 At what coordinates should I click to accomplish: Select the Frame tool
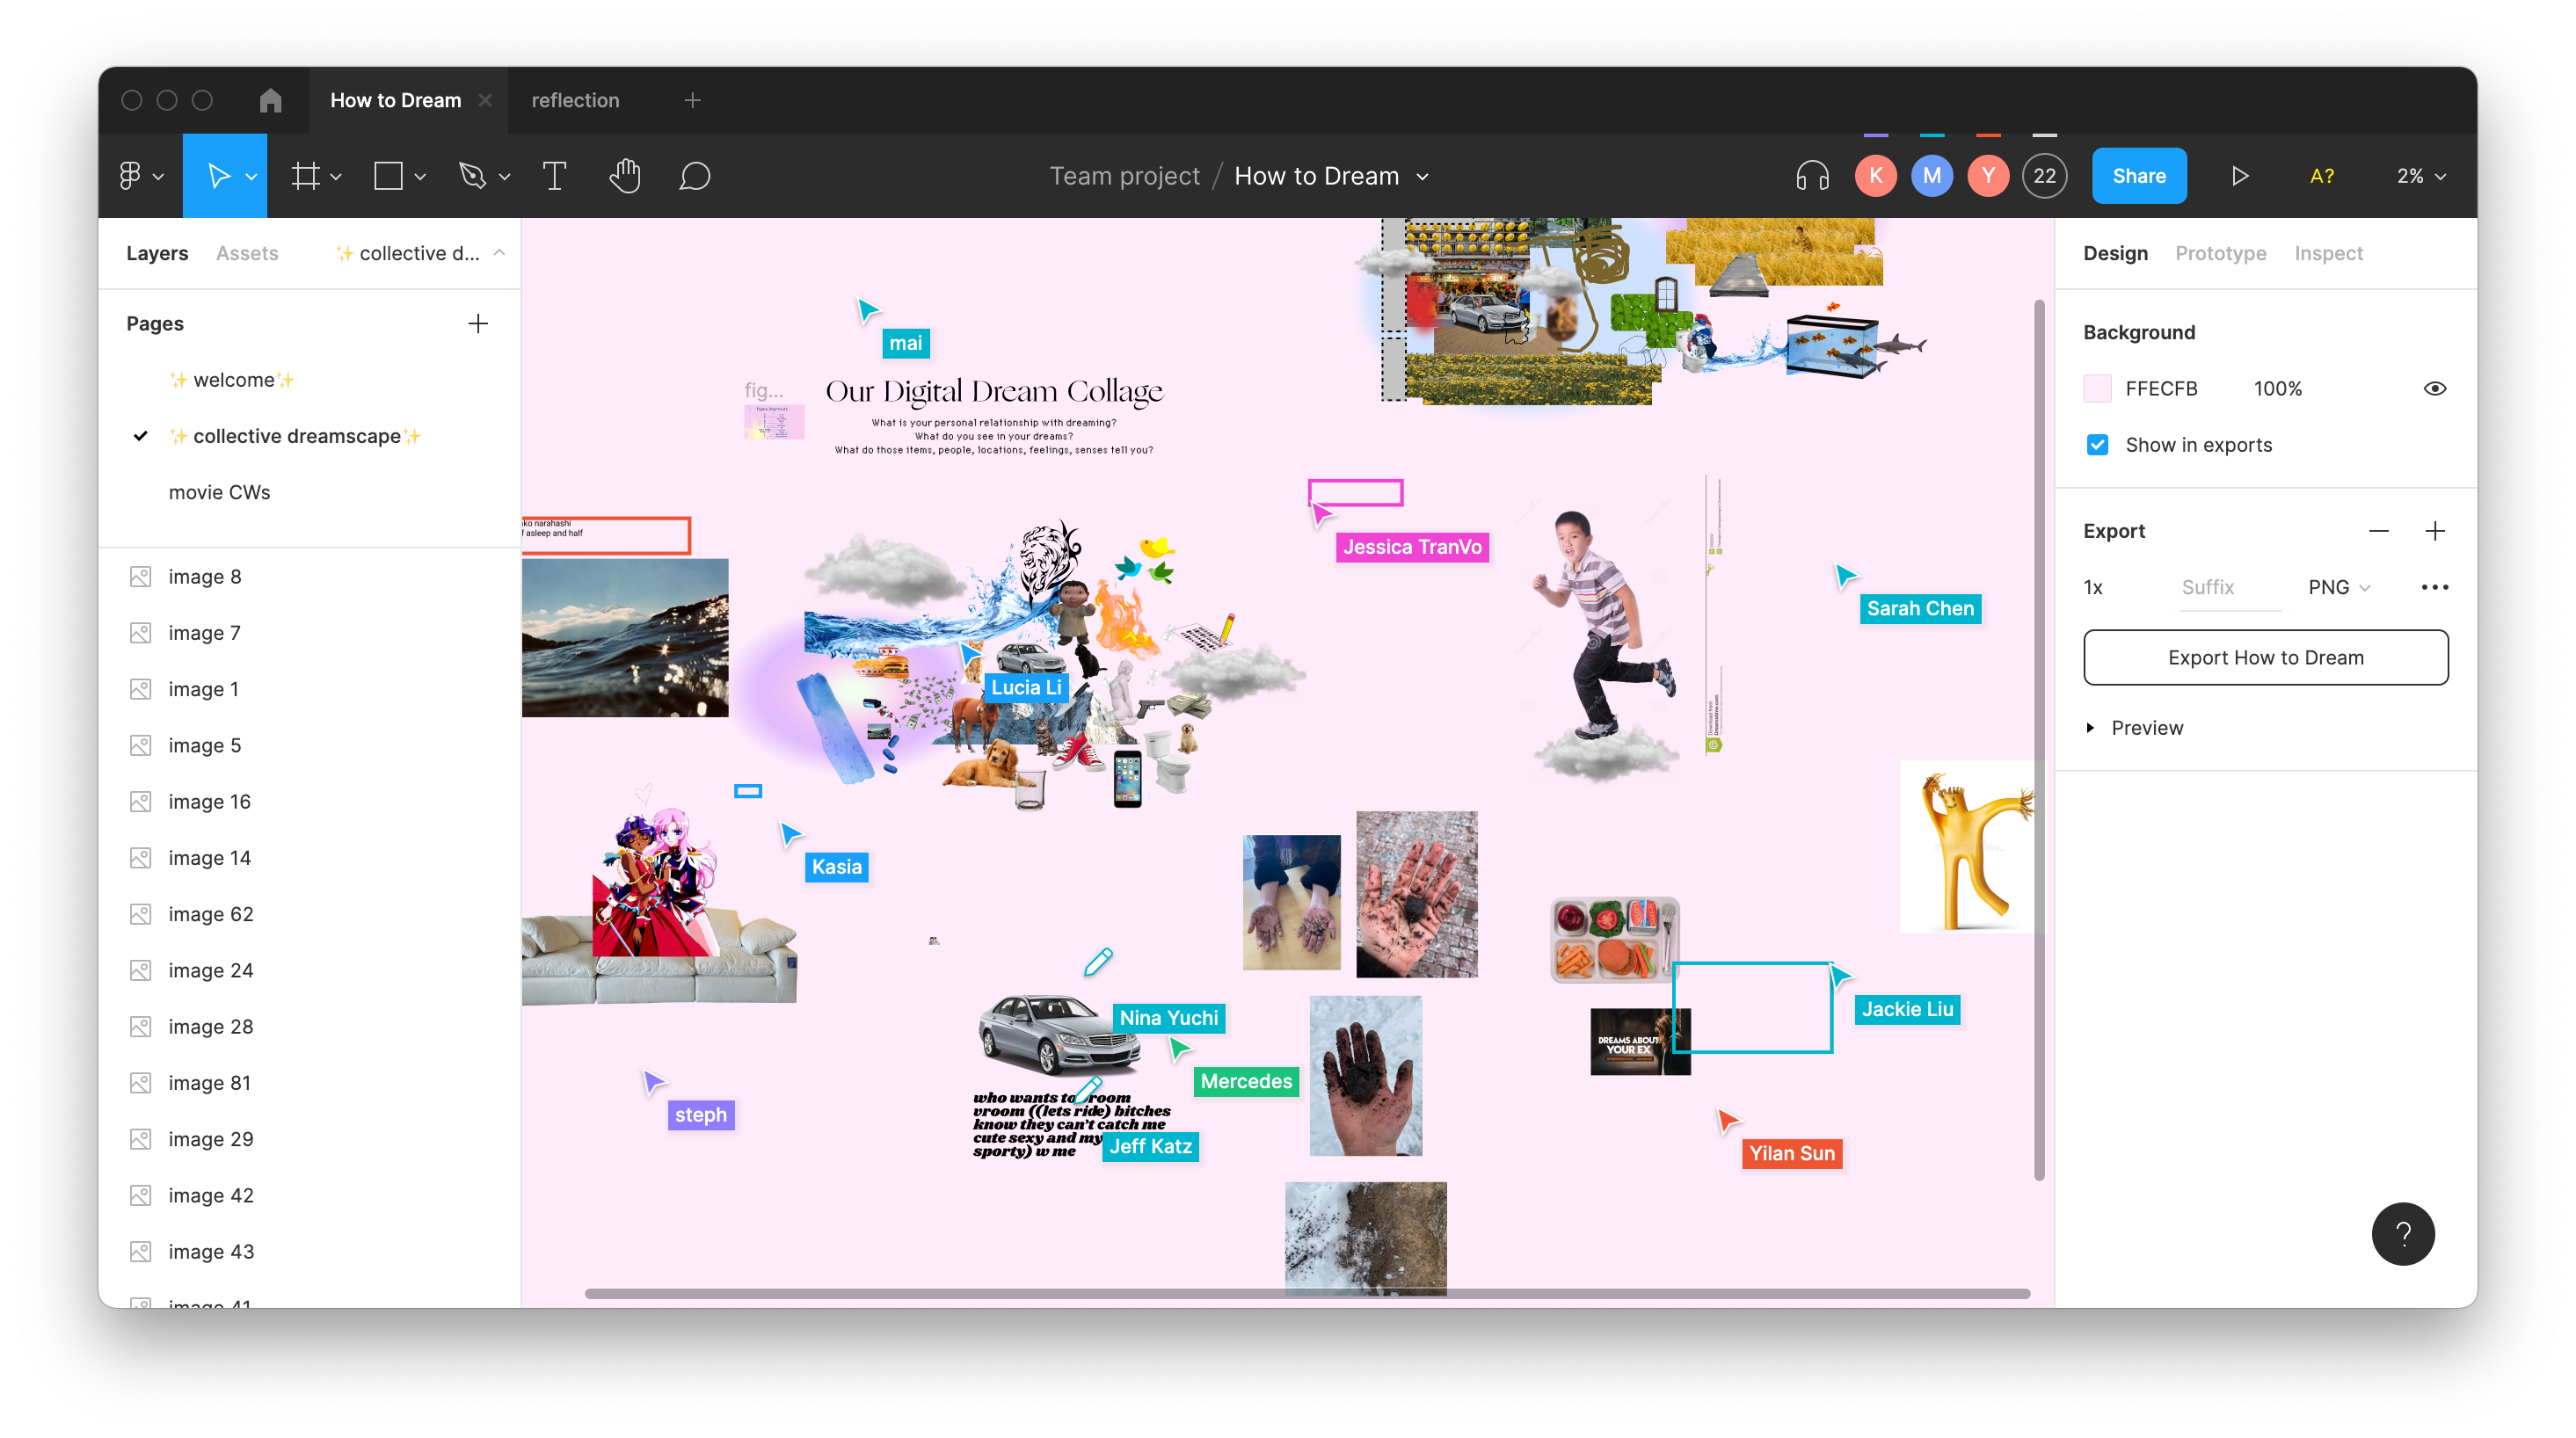[x=306, y=176]
